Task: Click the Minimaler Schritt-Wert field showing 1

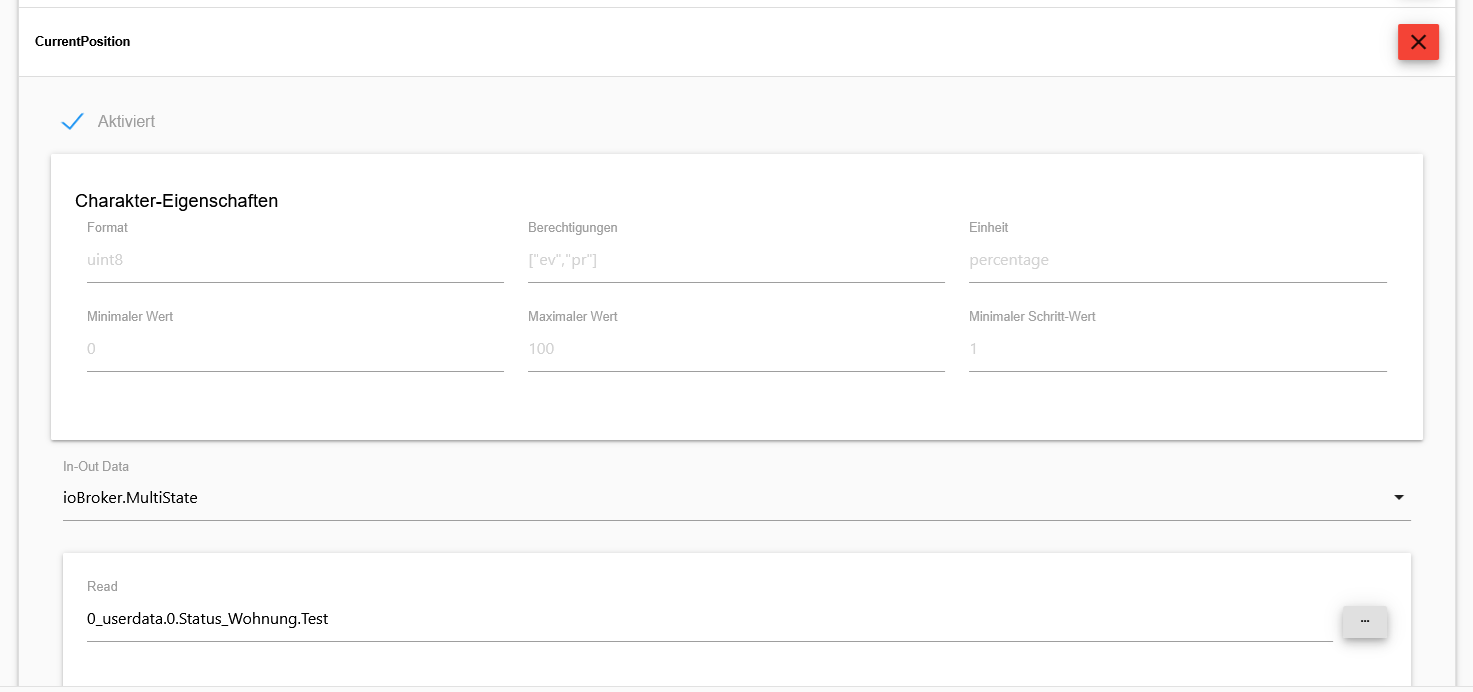Action: point(1177,349)
